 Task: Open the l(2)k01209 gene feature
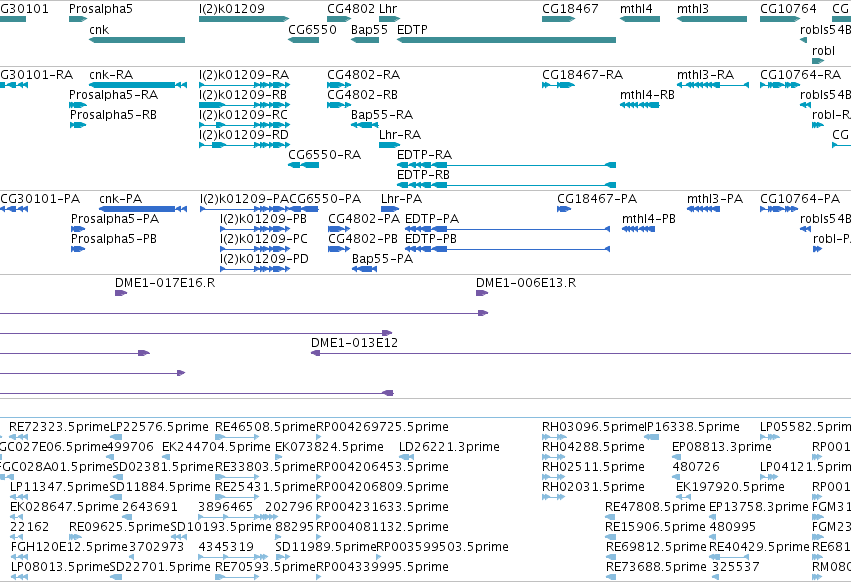[244, 19]
